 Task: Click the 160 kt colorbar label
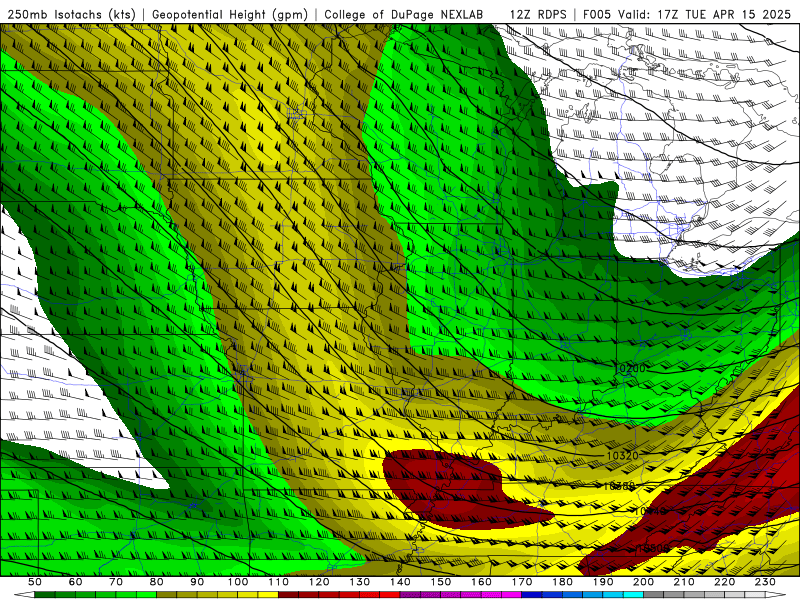tap(481, 582)
